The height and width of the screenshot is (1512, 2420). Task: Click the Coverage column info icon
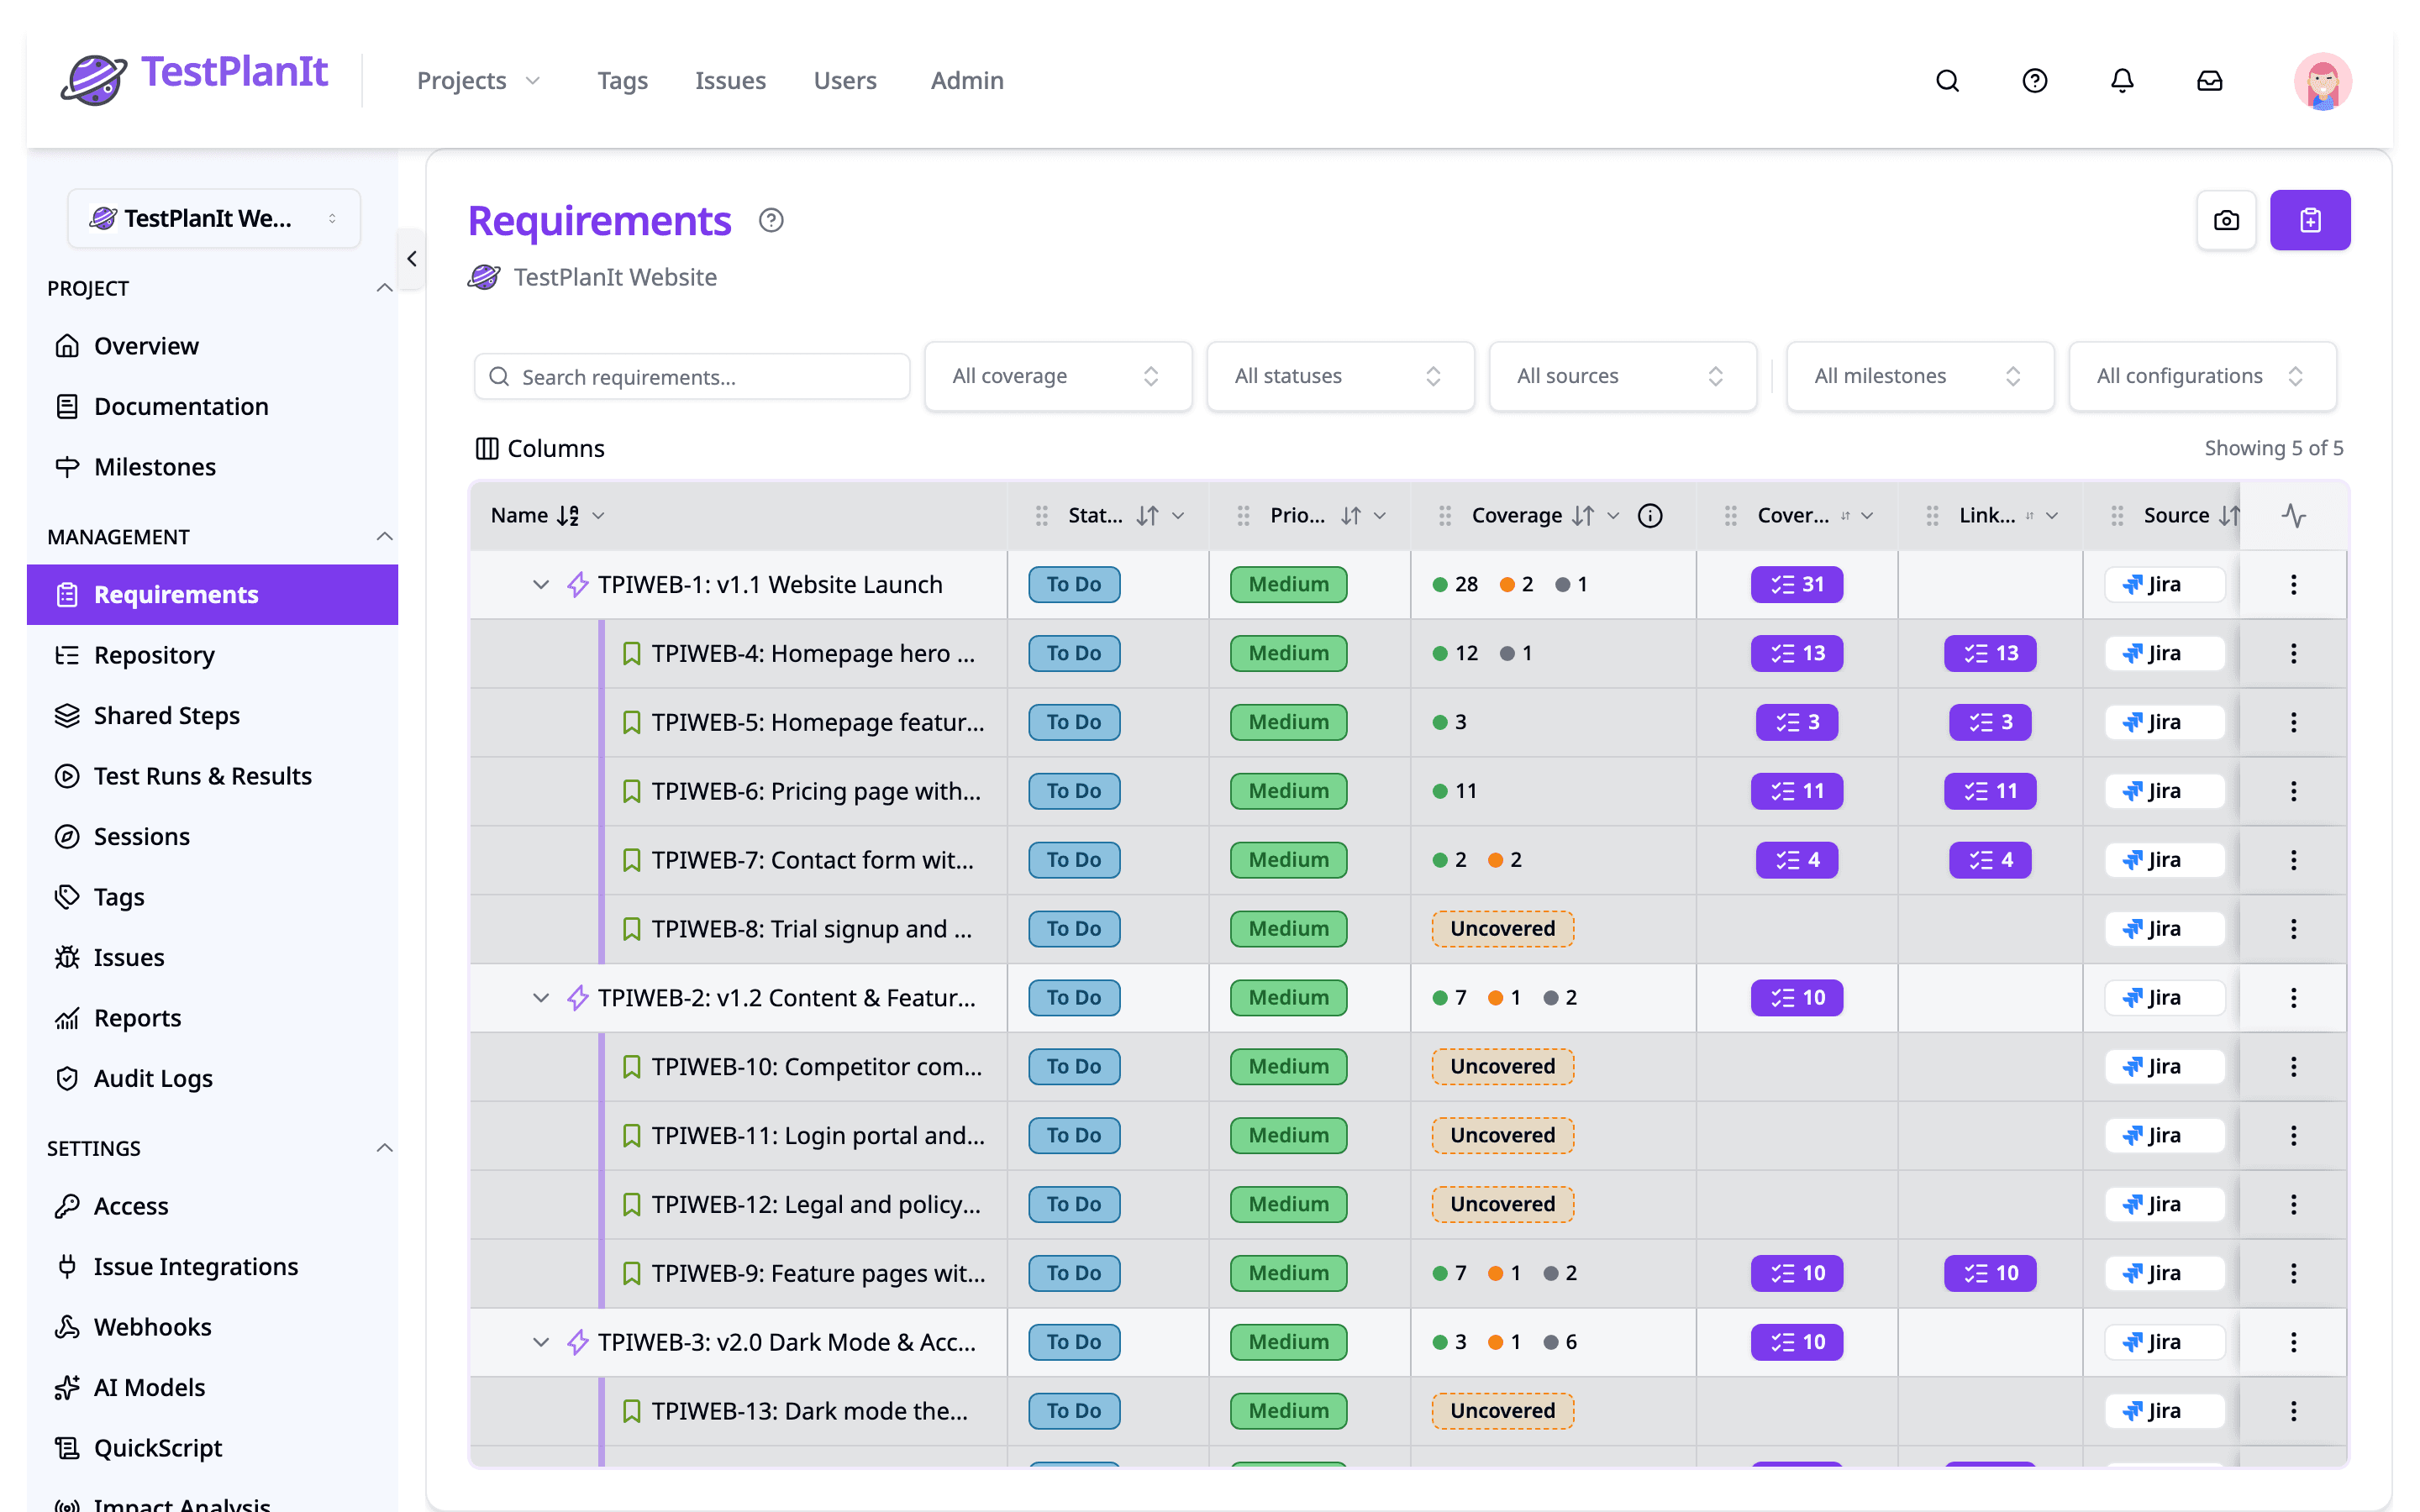[x=1650, y=515]
